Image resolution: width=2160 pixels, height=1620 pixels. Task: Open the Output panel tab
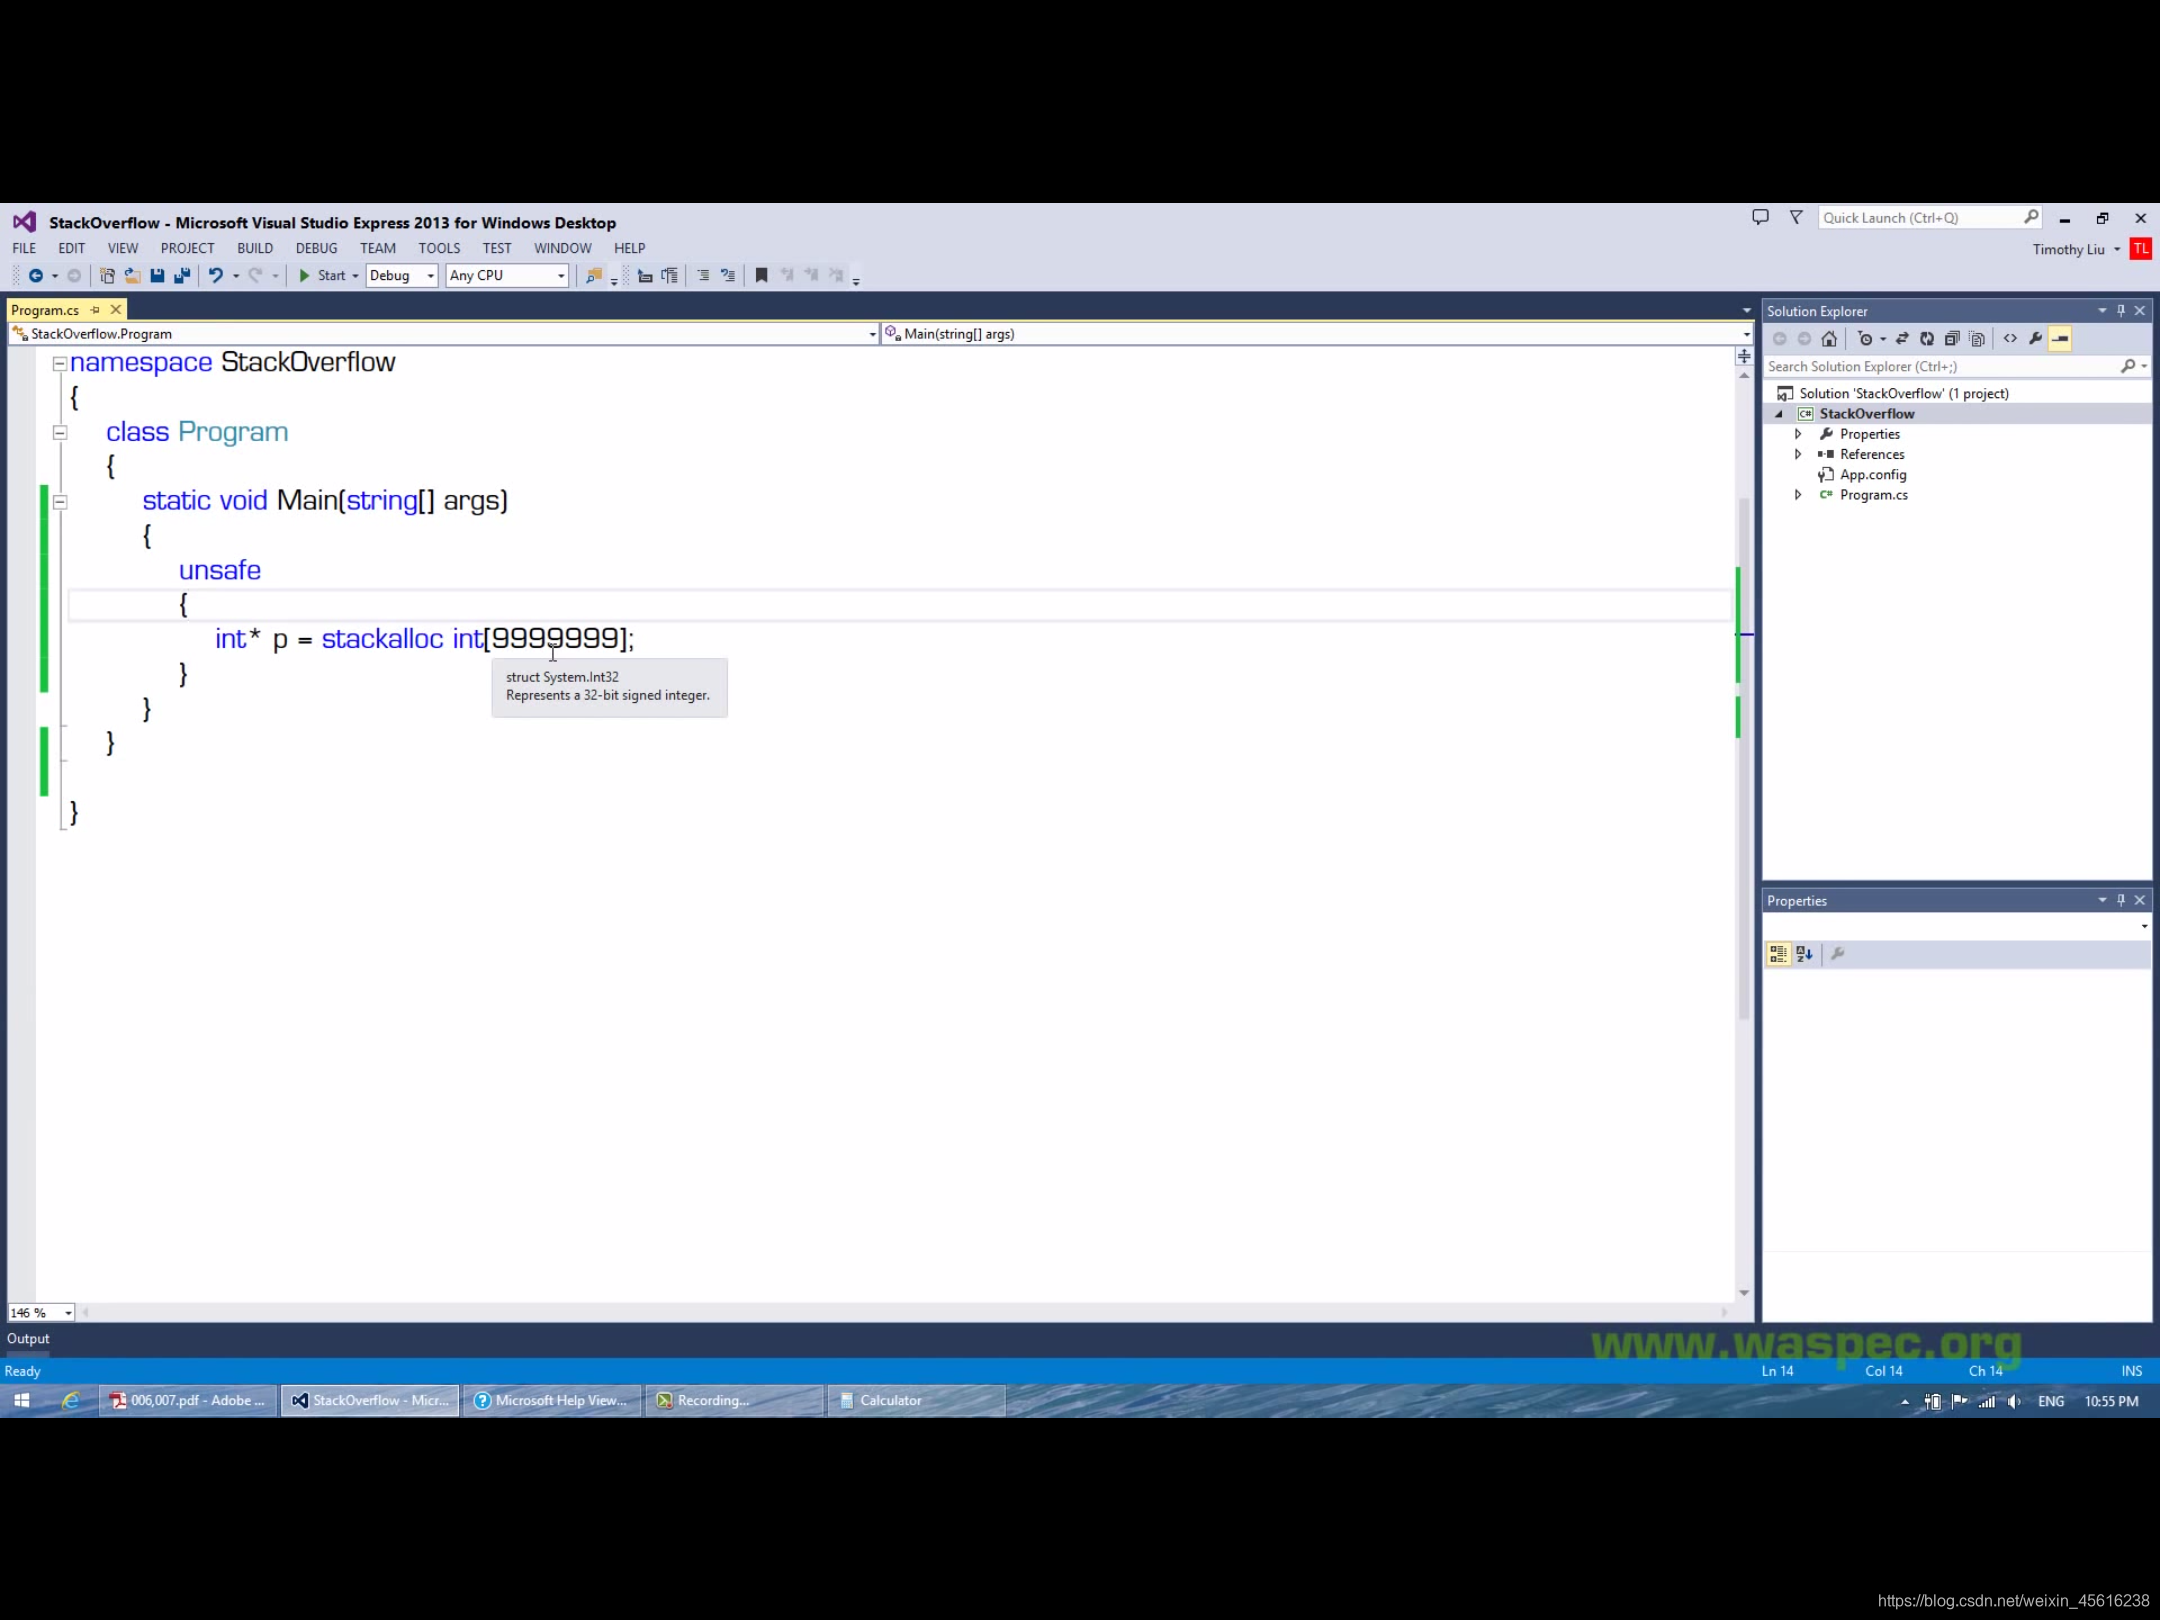click(28, 1339)
